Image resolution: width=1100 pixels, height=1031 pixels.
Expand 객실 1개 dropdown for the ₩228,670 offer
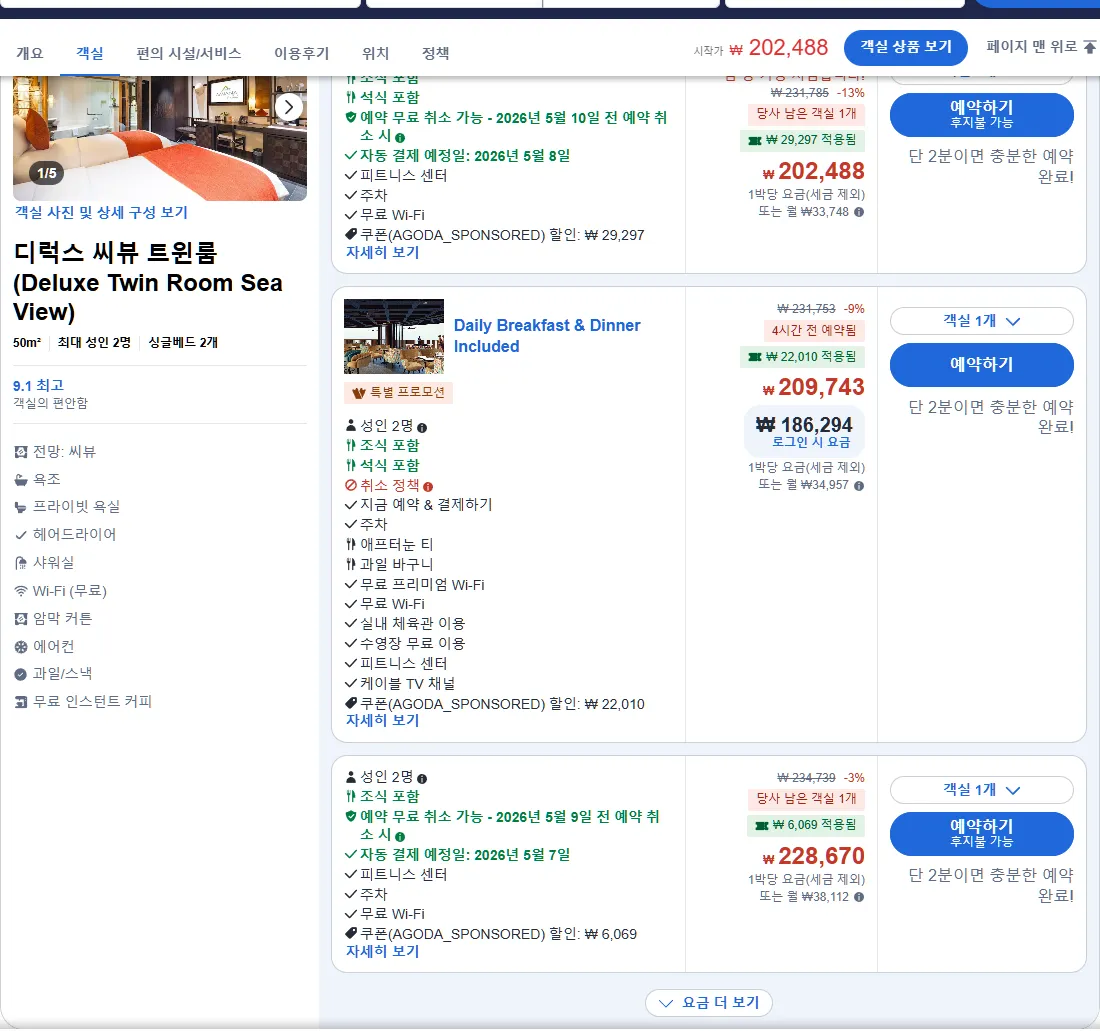981,790
